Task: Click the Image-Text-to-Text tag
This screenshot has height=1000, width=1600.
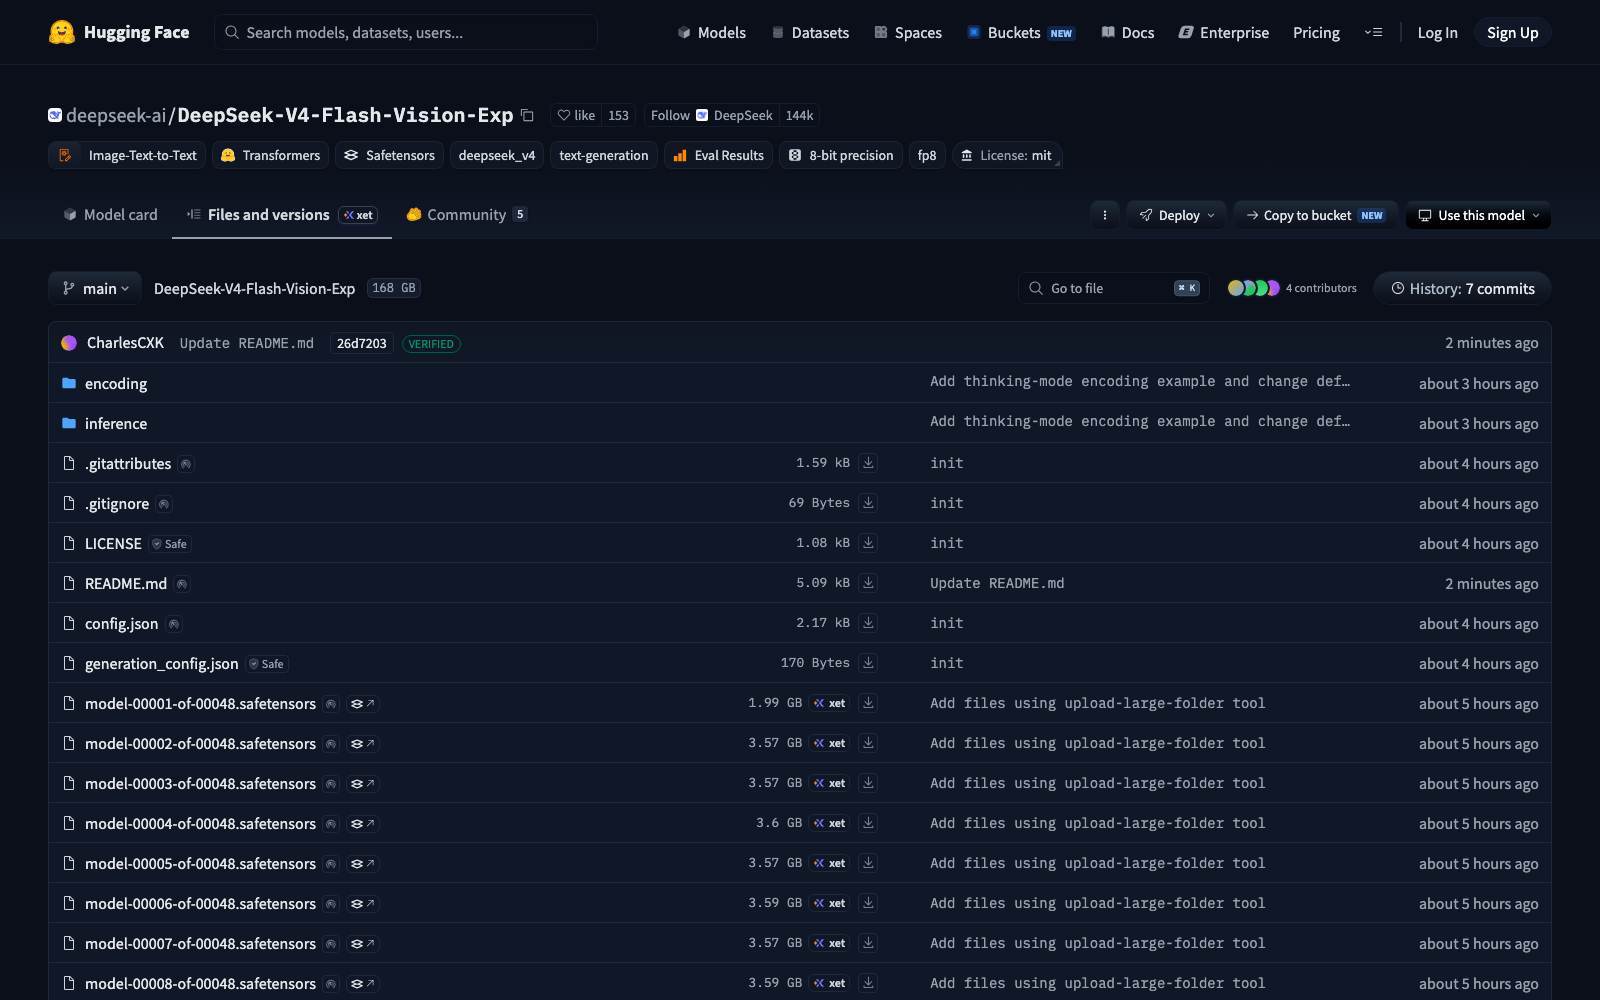Action: tap(128, 155)
